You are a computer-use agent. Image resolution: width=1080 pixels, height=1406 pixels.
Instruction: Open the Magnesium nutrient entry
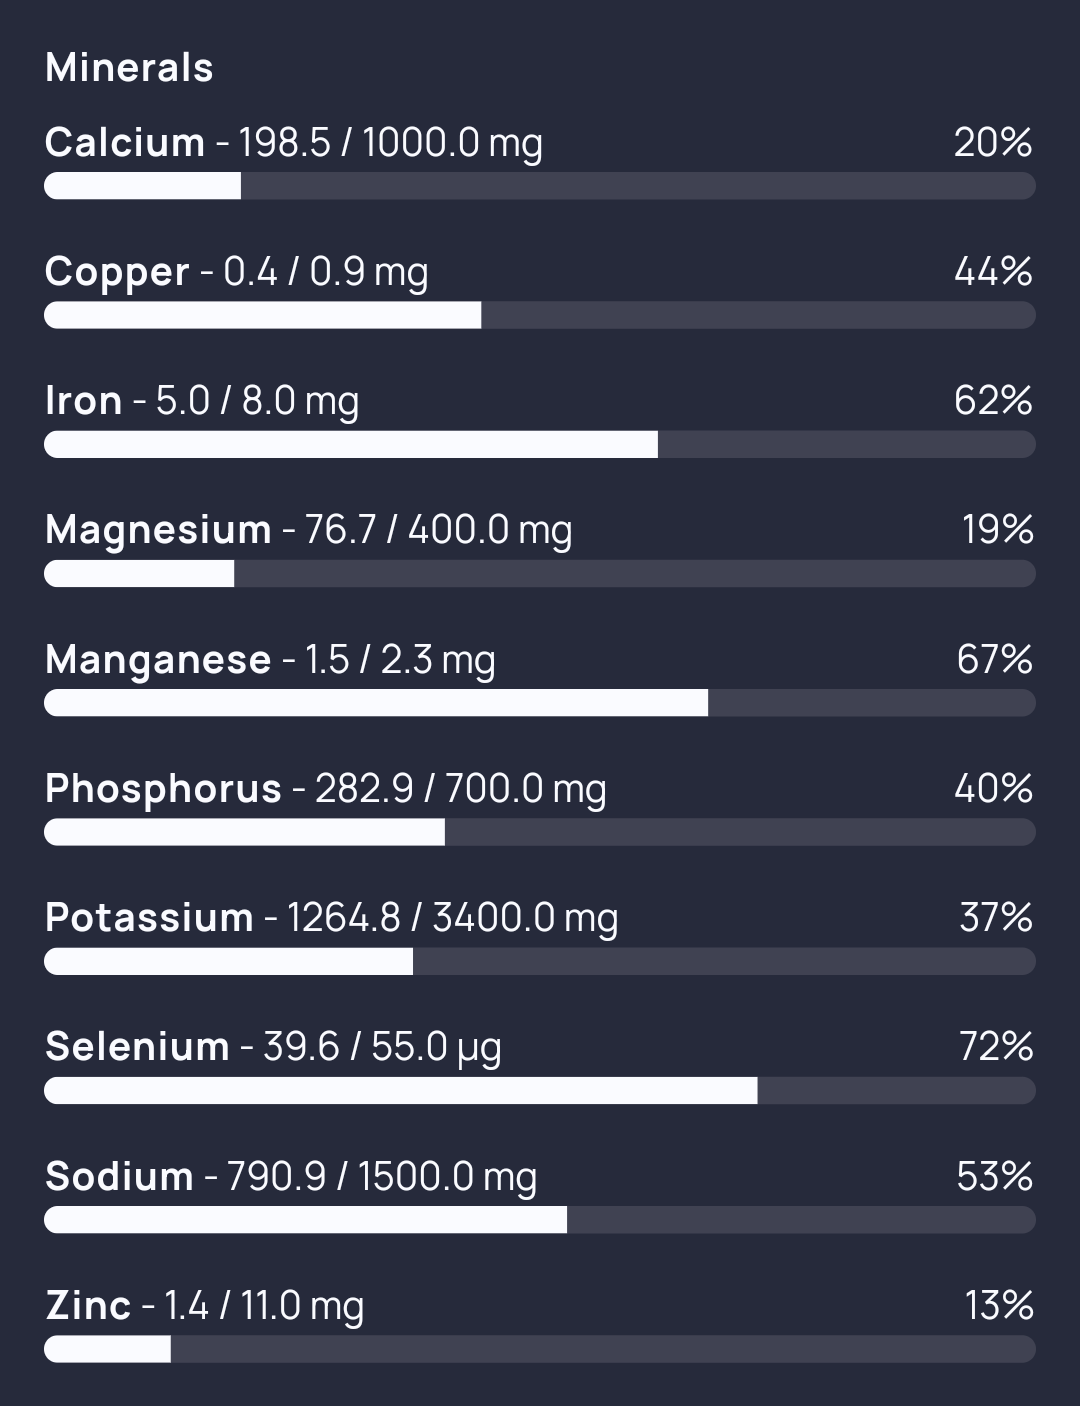(x=309, y=530)
